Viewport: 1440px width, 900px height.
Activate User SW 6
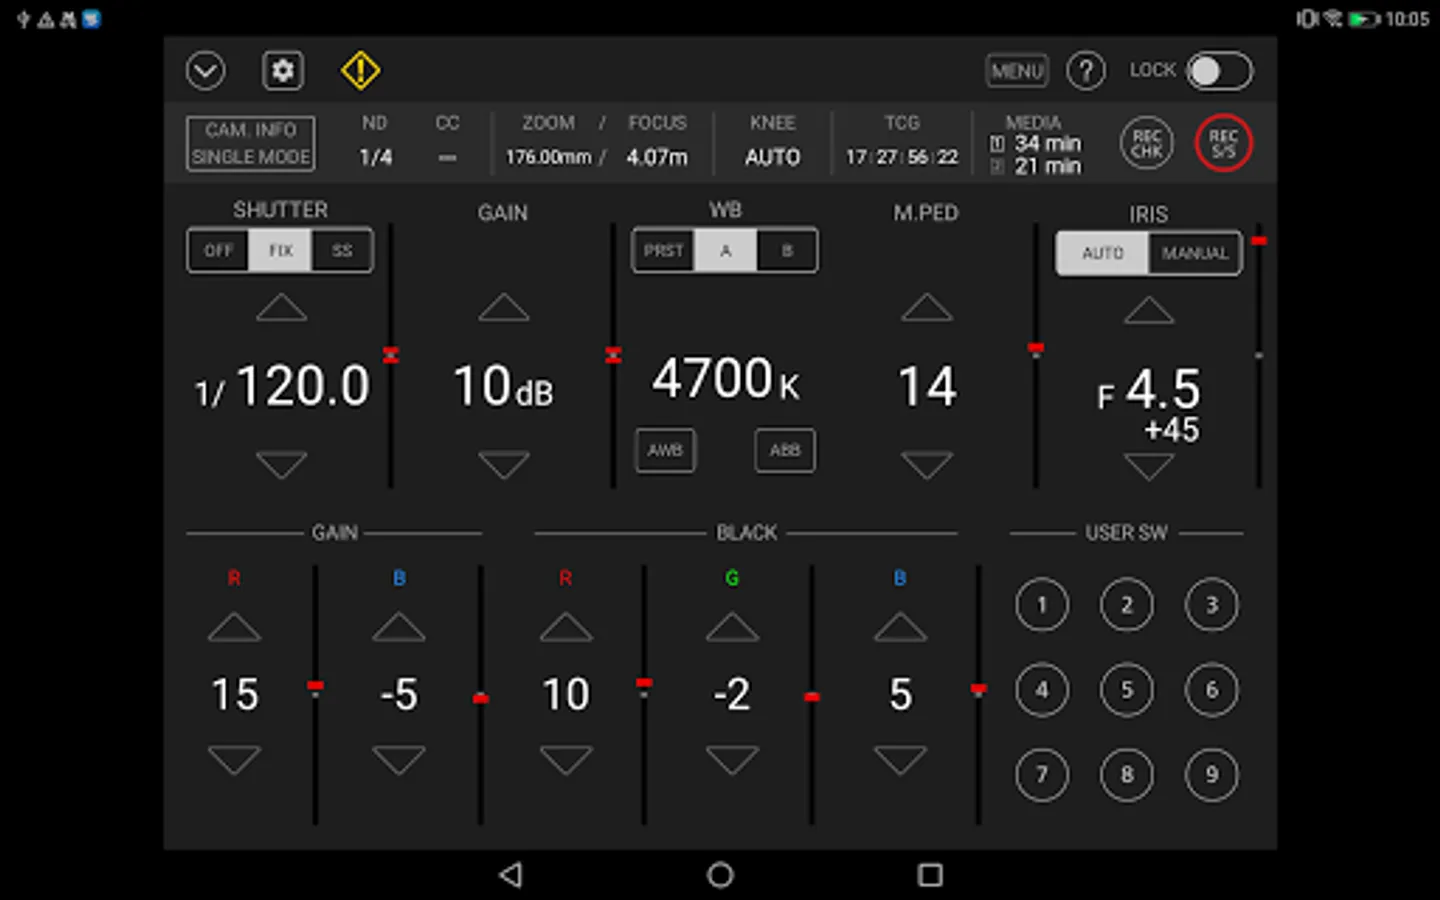click(1212, 690)
